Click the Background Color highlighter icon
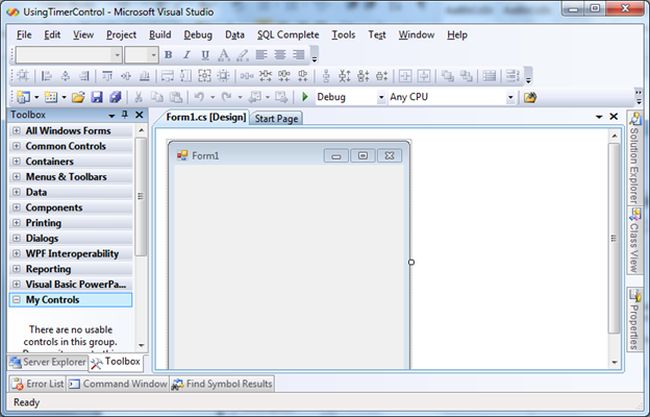The width and height of the screenshot is (650, 417). point(243,55)
